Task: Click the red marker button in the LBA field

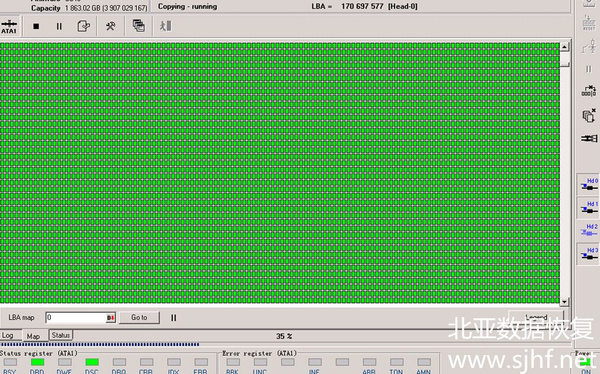Action: point(111,318)
